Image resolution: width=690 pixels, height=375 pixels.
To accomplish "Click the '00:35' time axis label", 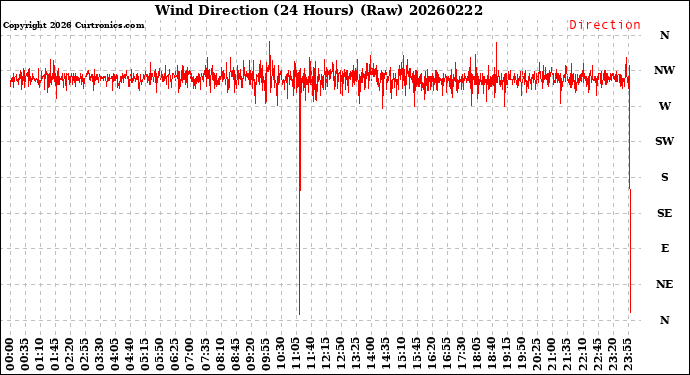I will click(x=25, y=355).
